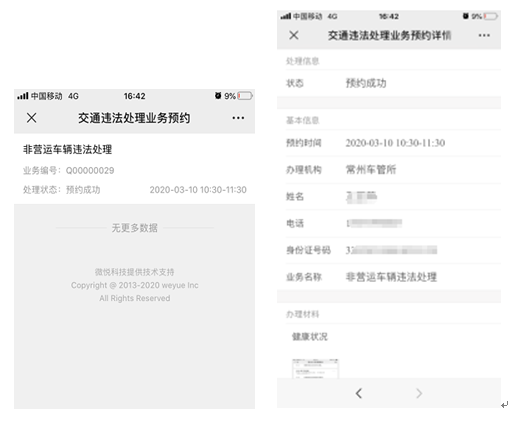This screenshot has height=425, width=518.
Task: Open the 非营运车辆违法处理 appointment record title
Action: coord(67,149)
